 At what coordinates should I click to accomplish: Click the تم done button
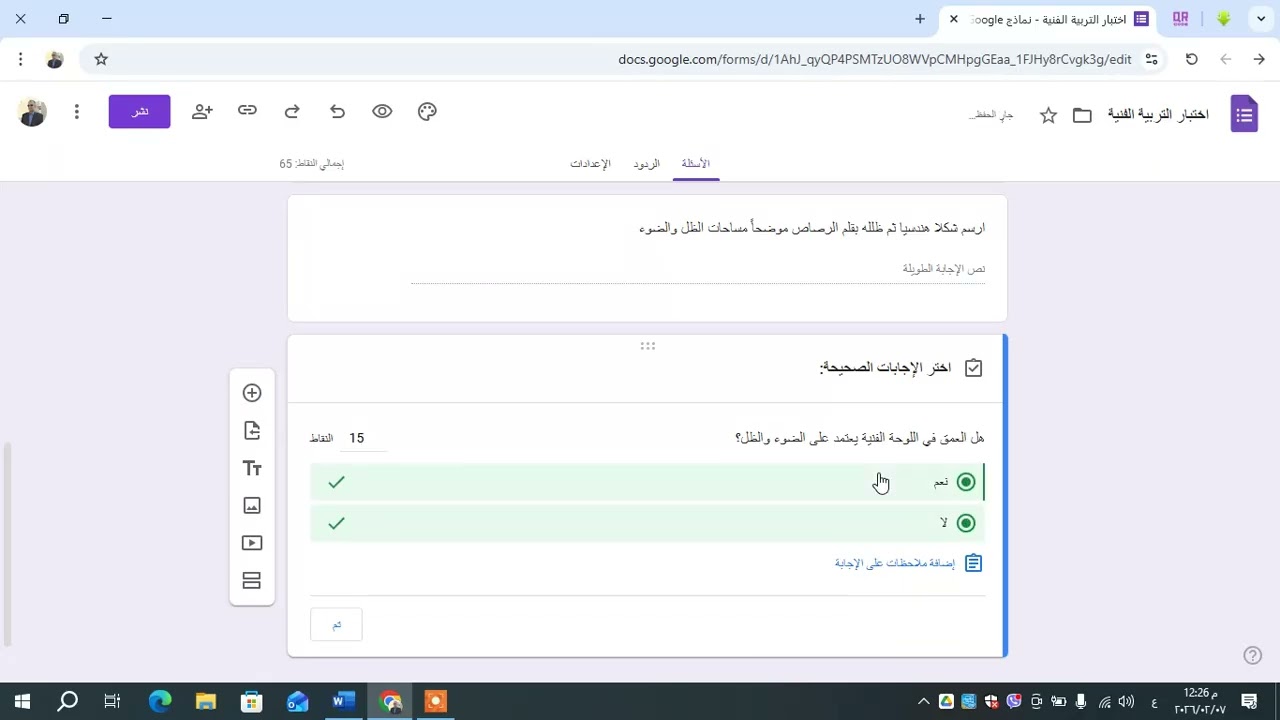336,625
